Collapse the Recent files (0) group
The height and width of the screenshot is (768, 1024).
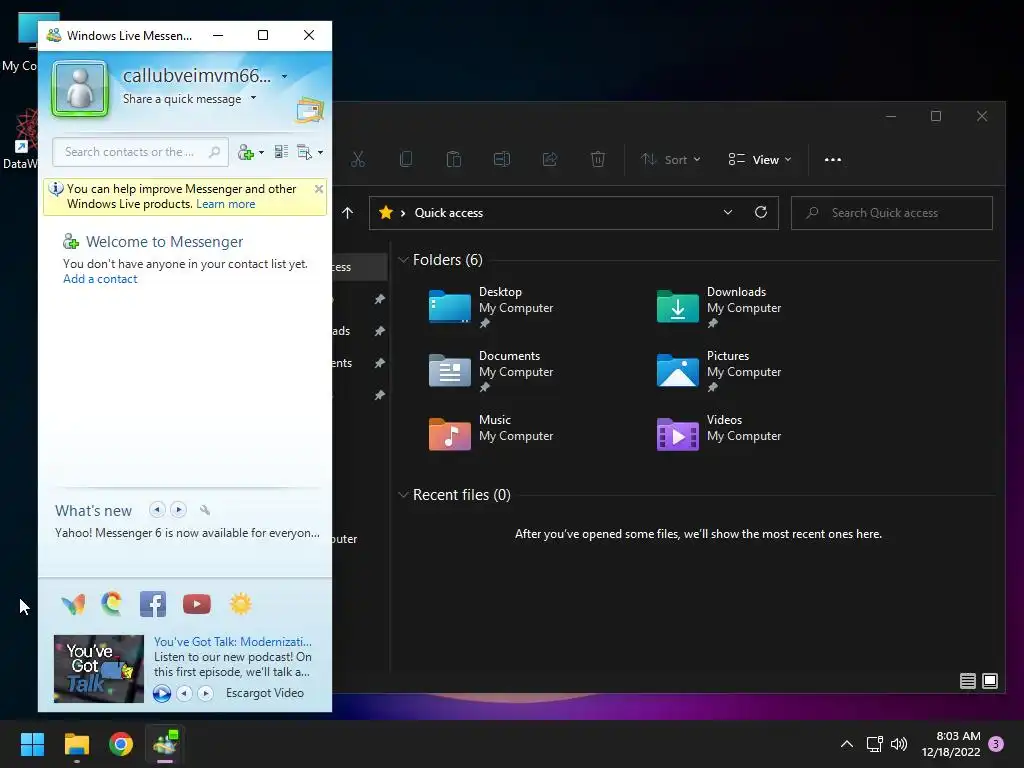click(x=403, y=495)
